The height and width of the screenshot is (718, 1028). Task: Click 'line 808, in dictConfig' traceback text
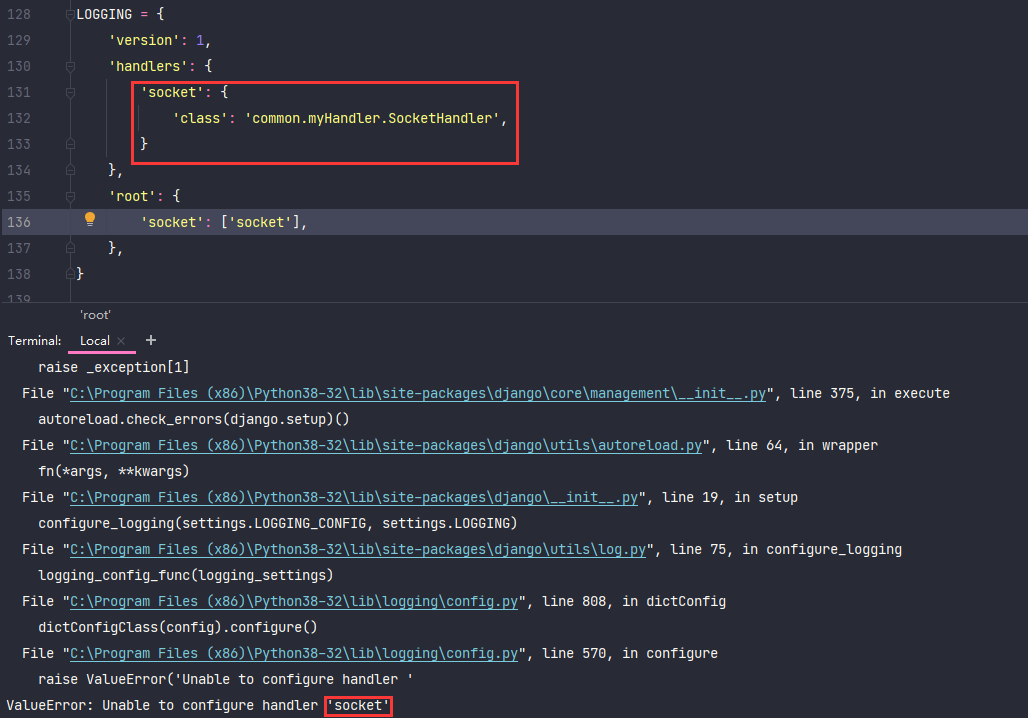pos(634,601)
